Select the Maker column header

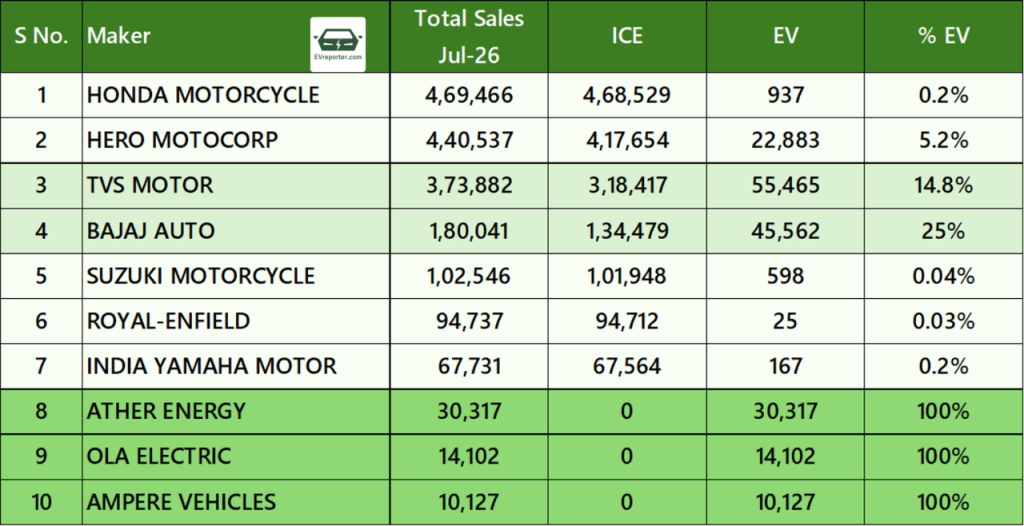point(119,35)
